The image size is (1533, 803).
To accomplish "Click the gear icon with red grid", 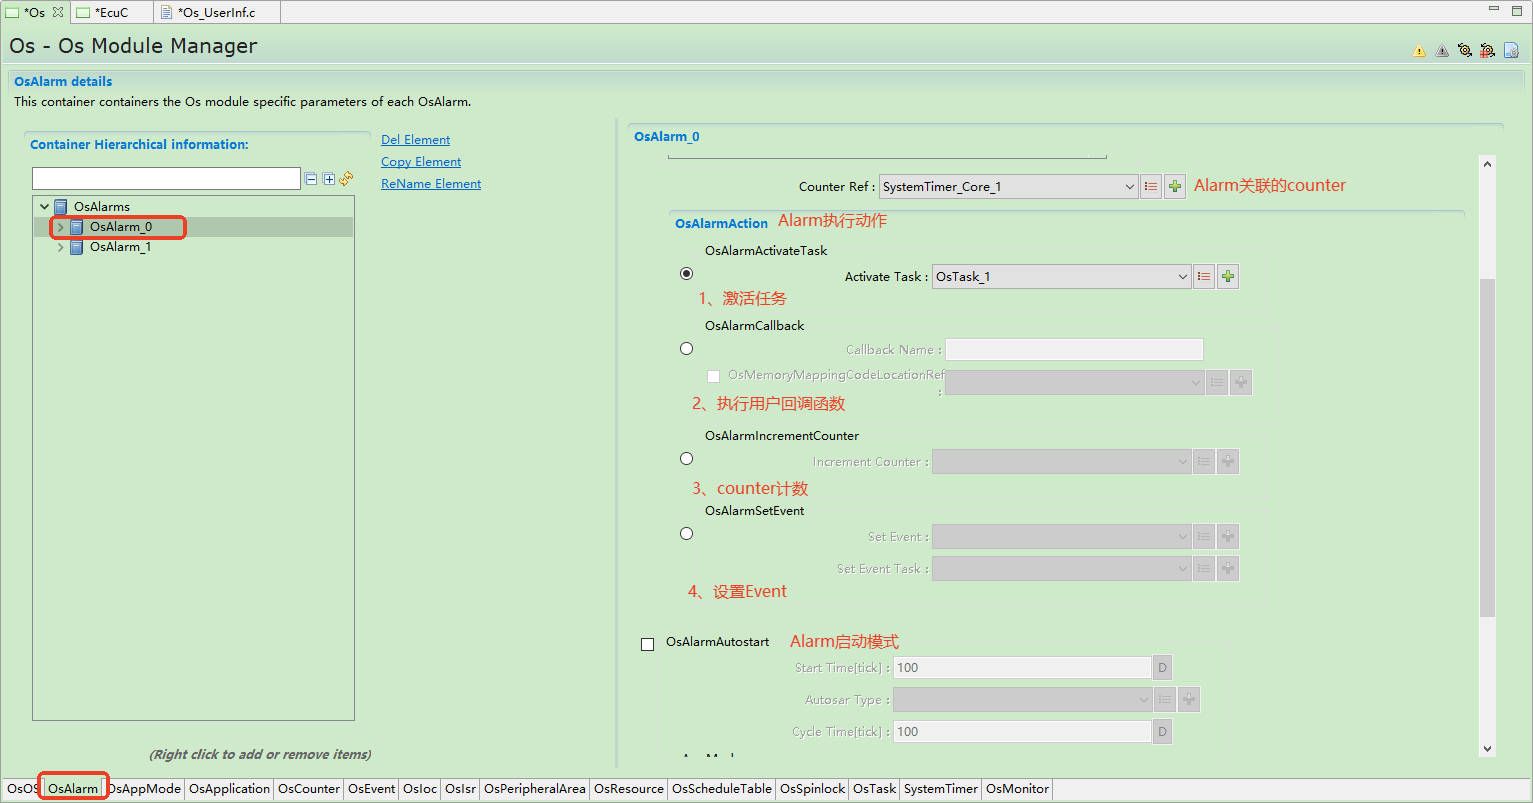I will [1487, 50].
